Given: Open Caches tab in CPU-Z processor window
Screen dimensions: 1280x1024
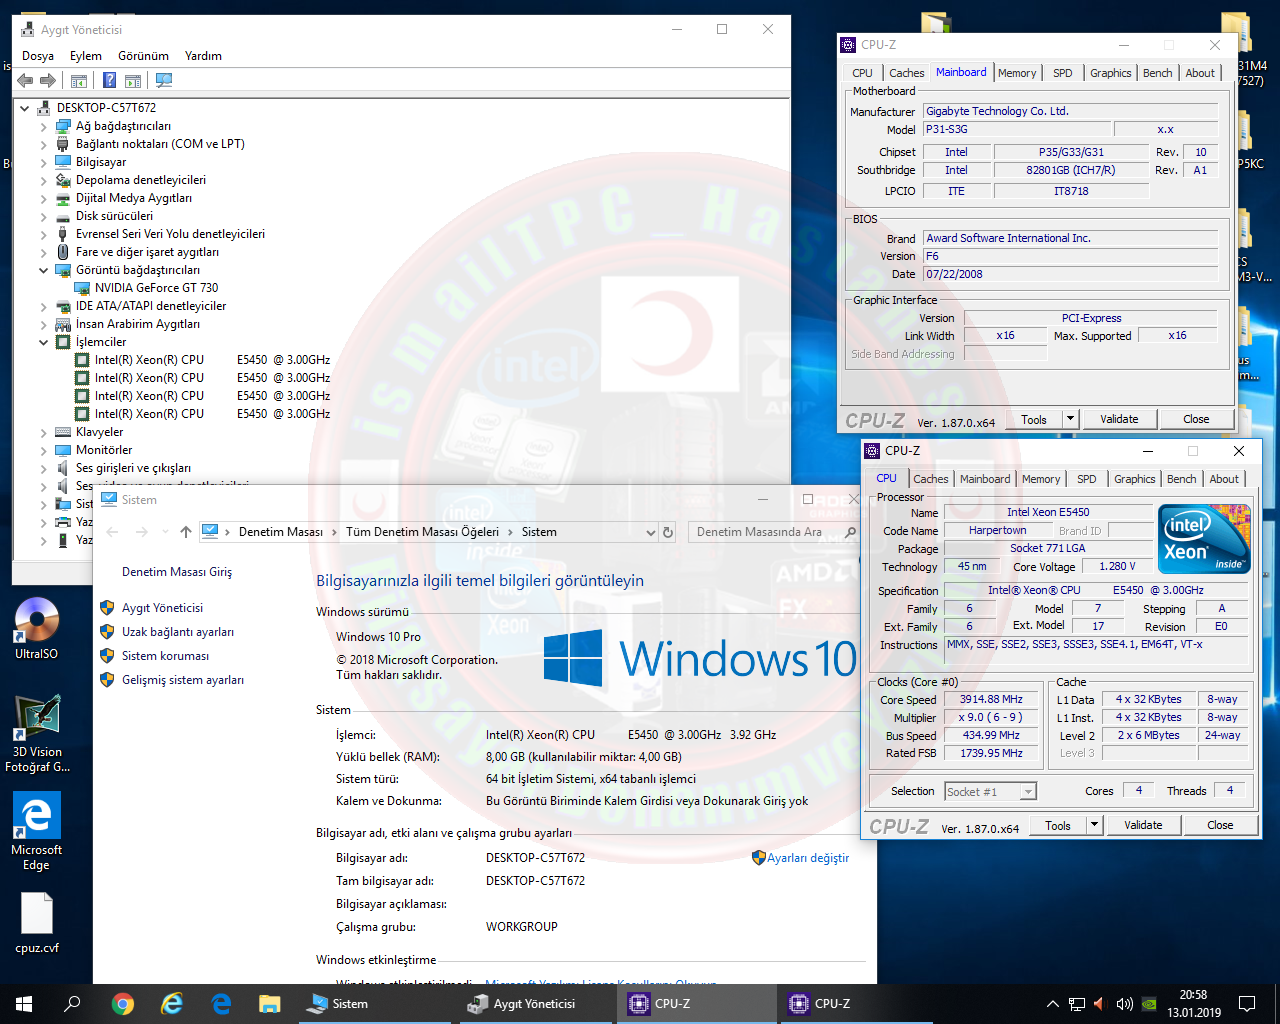Looking at the screenshot, I should tap(931, 479).
